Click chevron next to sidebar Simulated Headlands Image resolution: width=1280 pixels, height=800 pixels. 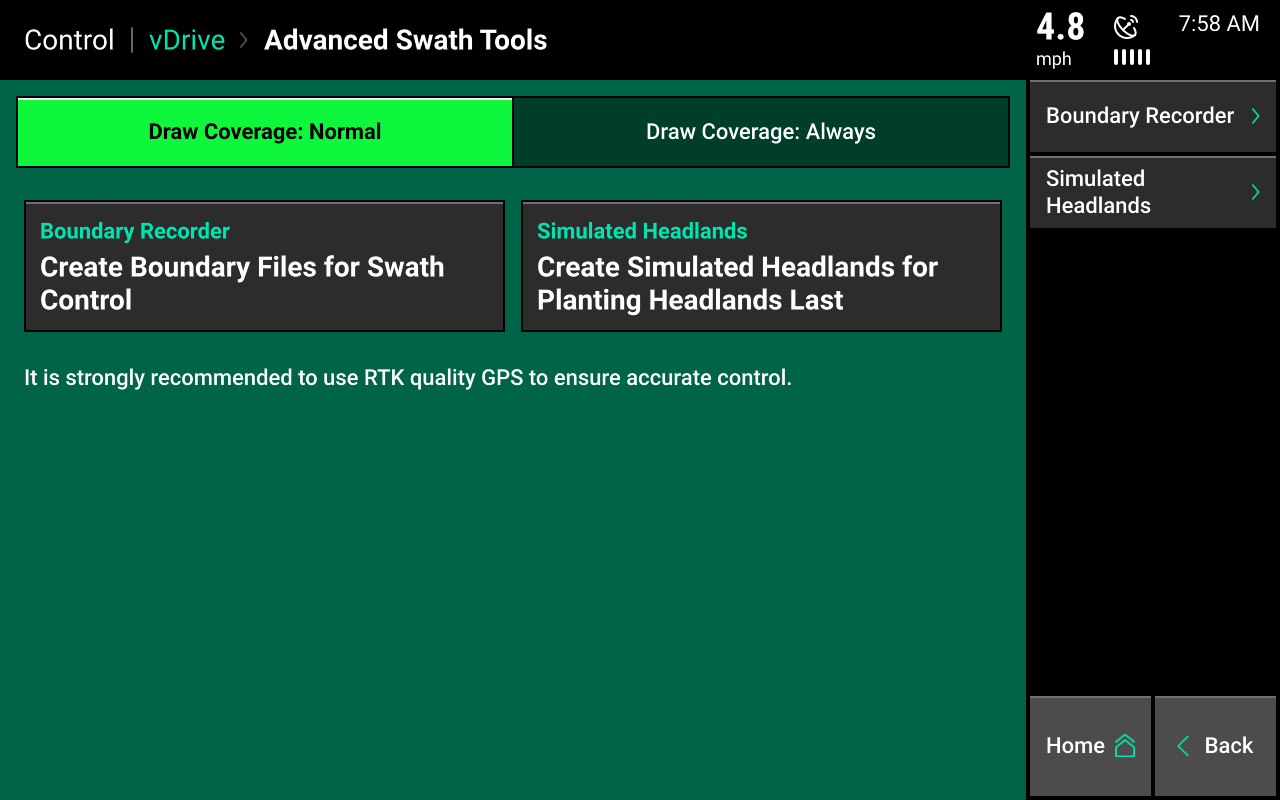tap(1256, 192)
